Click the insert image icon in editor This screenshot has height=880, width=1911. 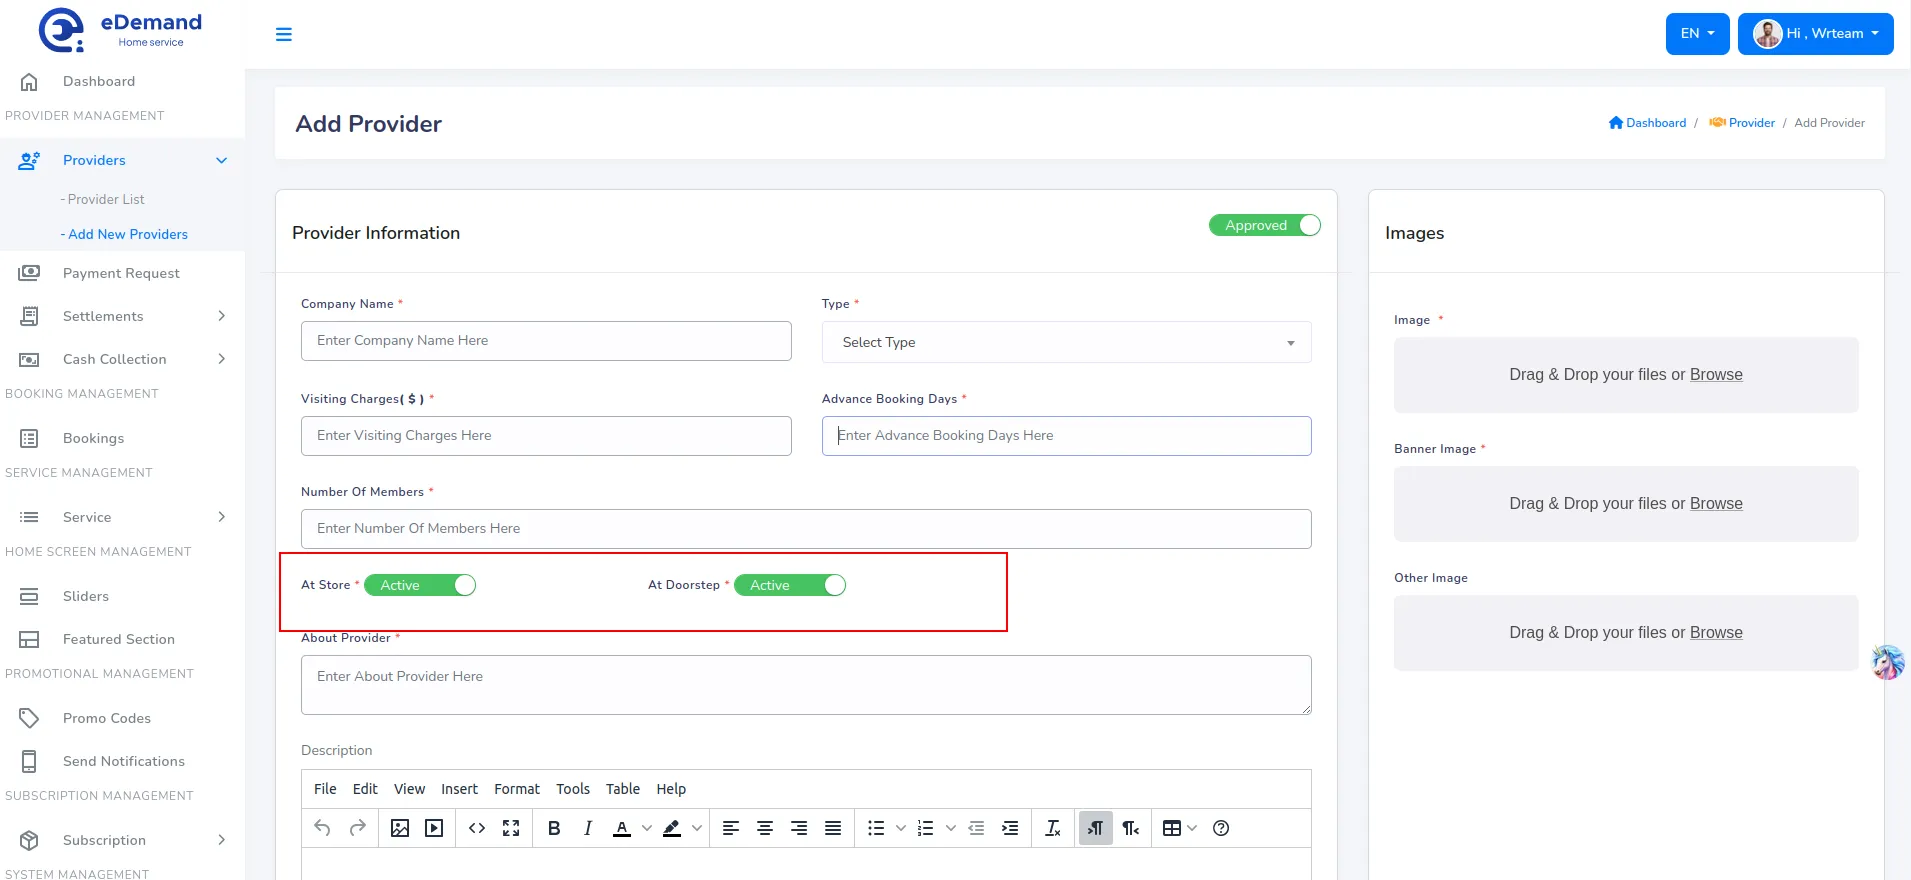point(400,828)
